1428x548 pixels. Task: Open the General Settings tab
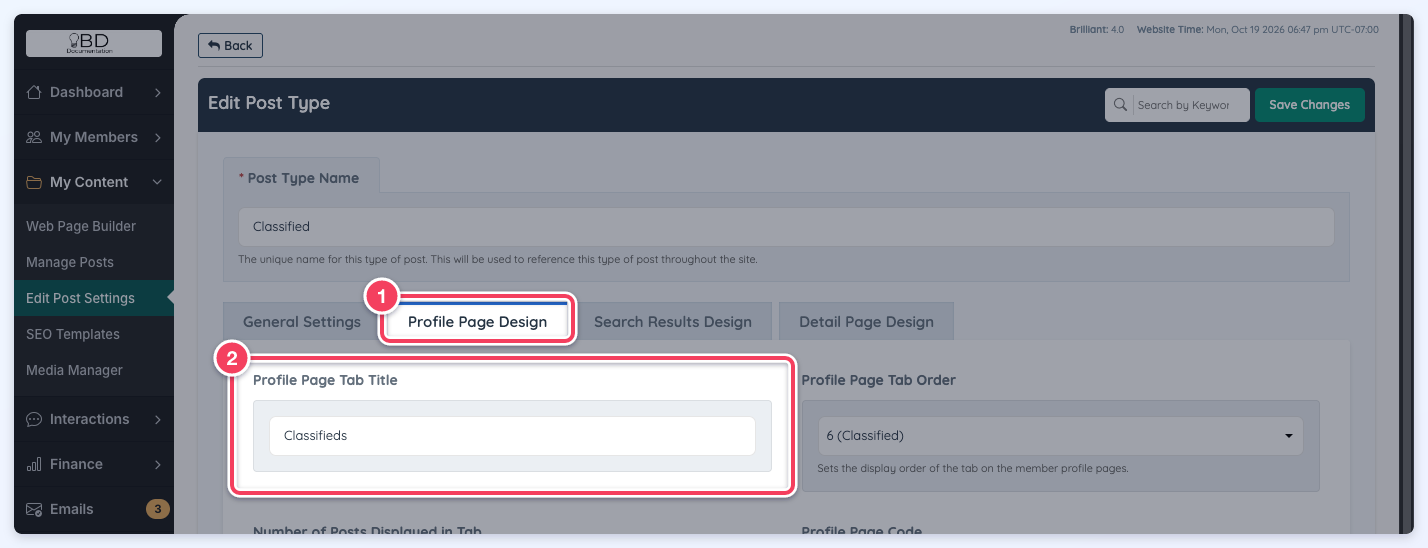click(x=302, y=322)
